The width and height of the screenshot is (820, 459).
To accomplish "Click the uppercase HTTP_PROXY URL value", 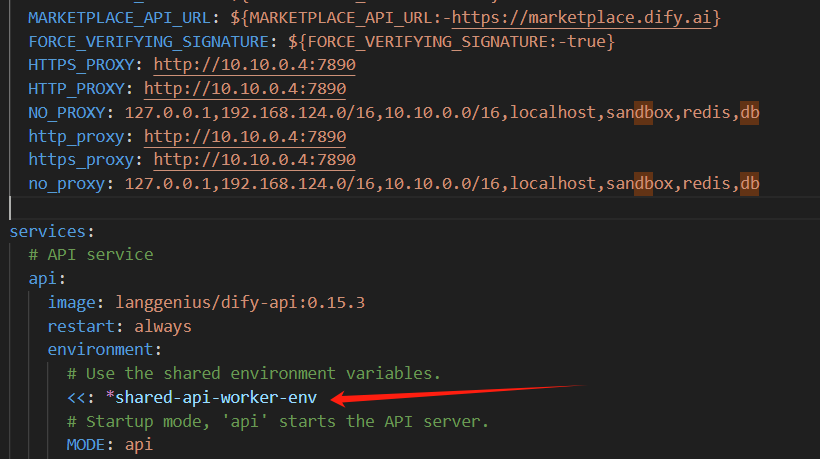I will coord(245,89).
